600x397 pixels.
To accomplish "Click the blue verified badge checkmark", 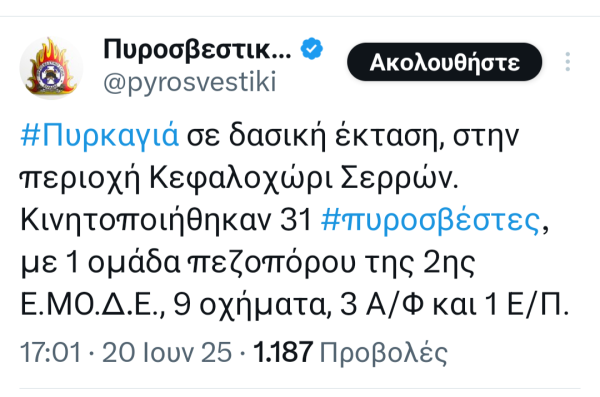I will tap(312, 48).
